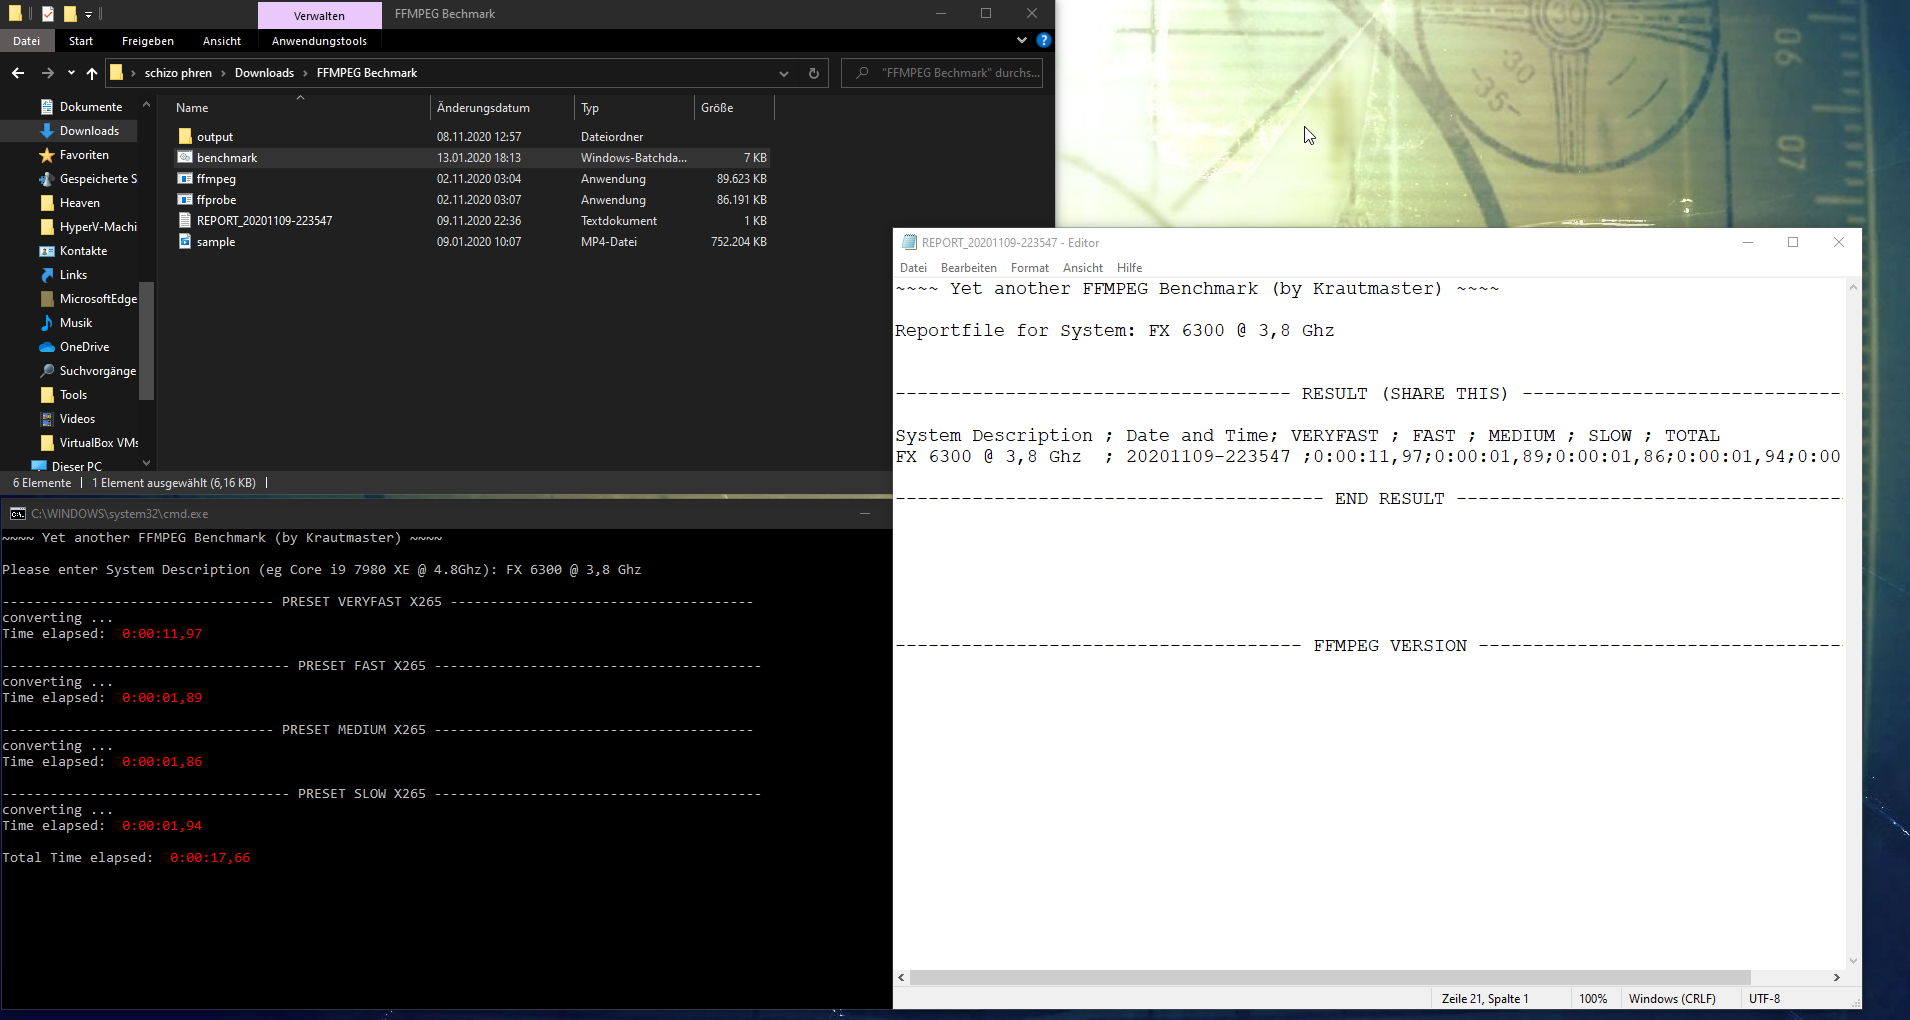Image resolution: width=1910 pixels, height=1020 pixels.
Task: Refresh the FFMPEG Bechmark folder view
Action: tap(814, 73)
